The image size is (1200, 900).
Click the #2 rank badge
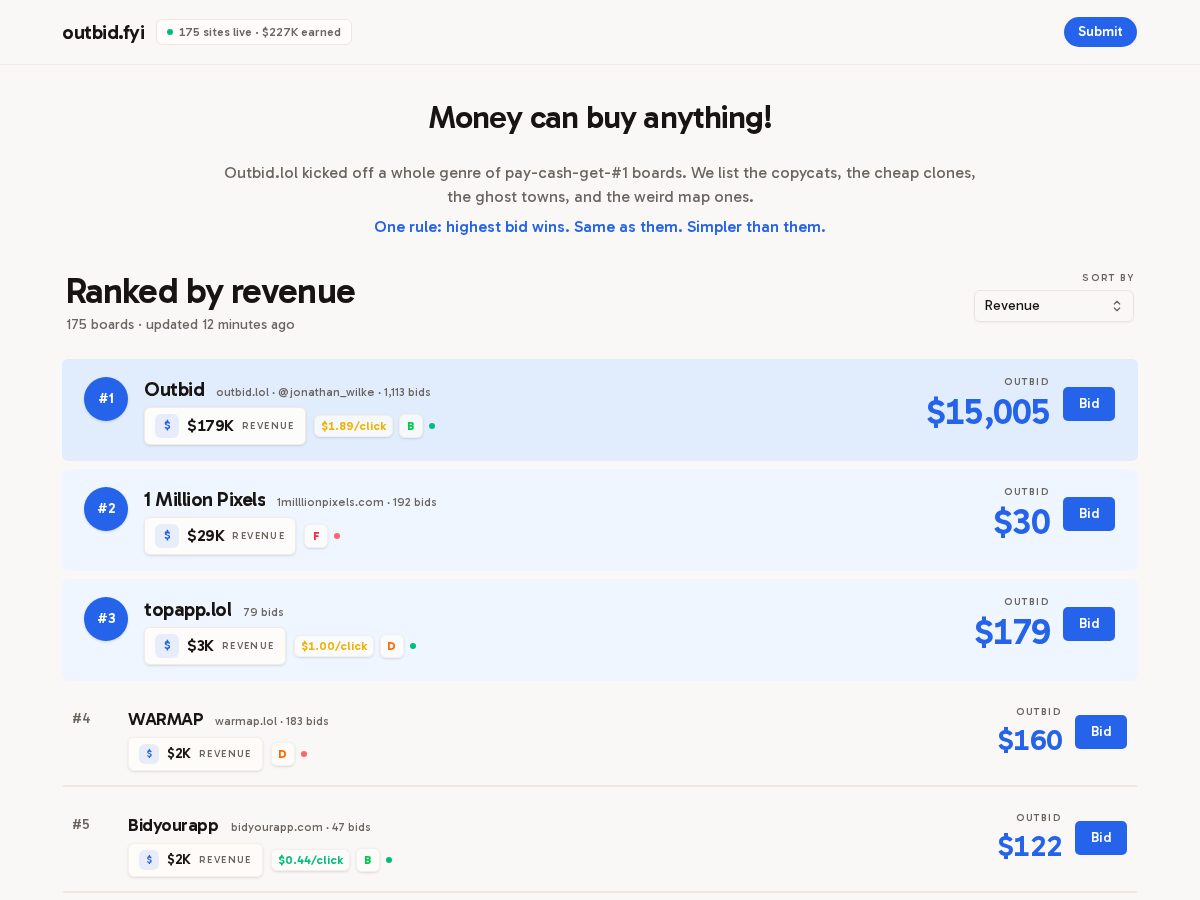106,509
